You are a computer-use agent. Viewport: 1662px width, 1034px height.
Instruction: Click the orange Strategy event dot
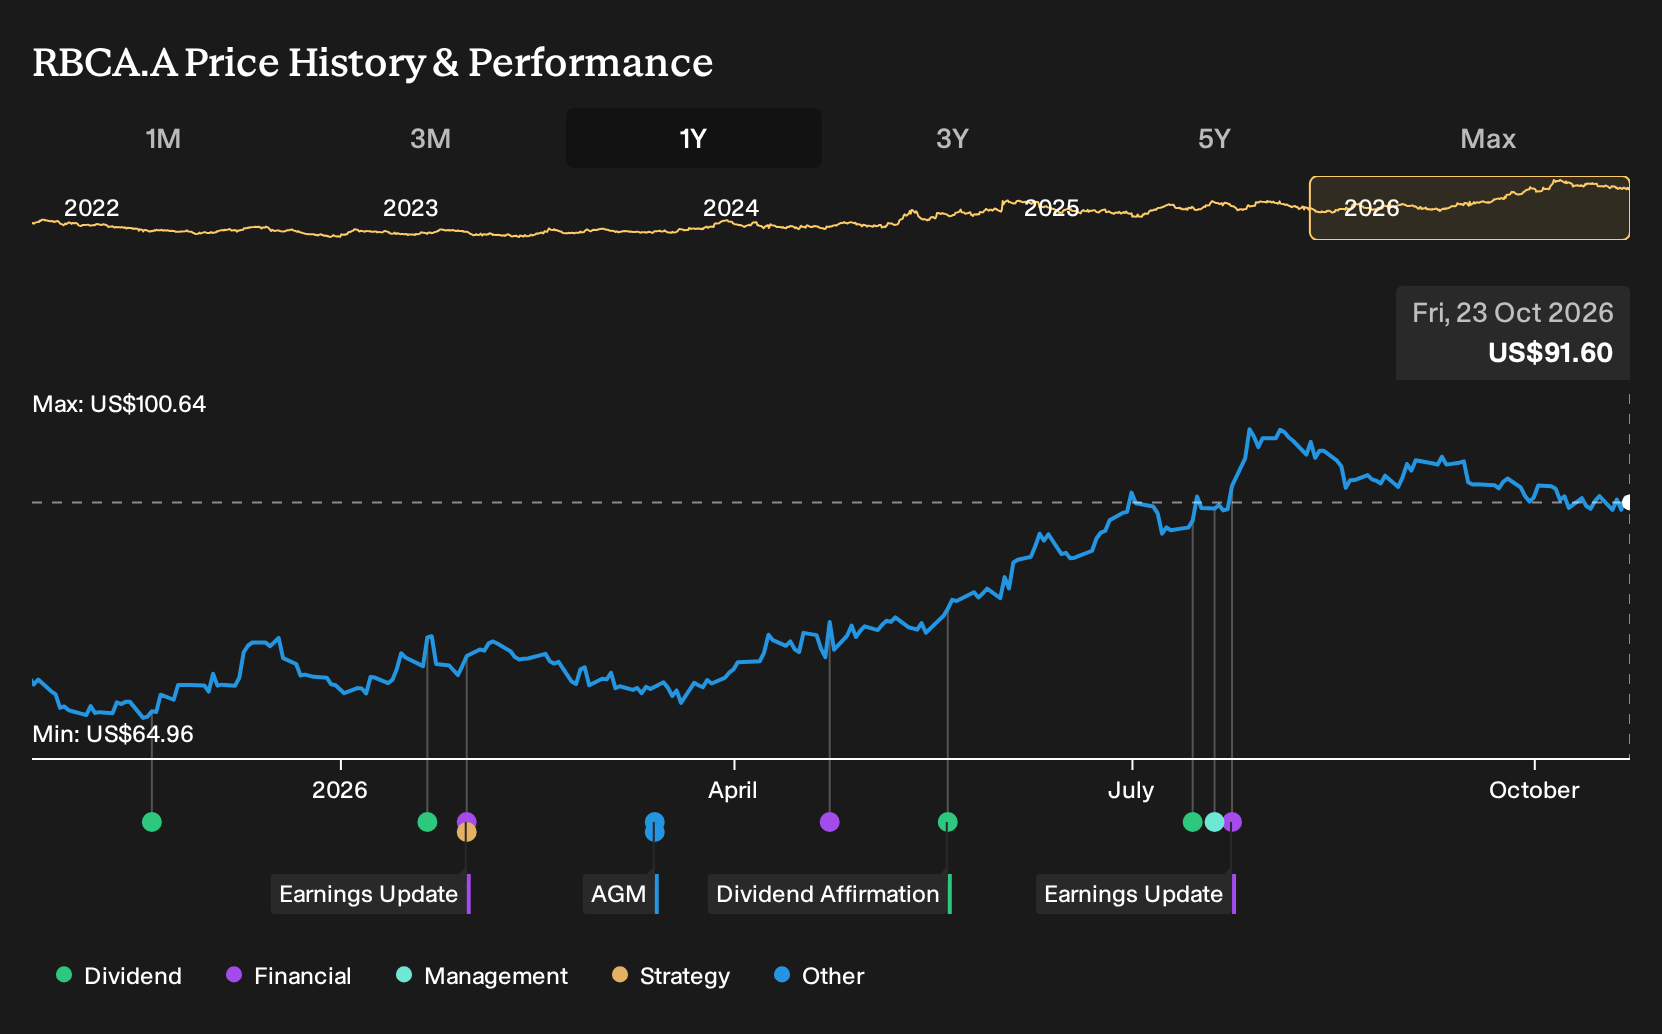(466, 832)
